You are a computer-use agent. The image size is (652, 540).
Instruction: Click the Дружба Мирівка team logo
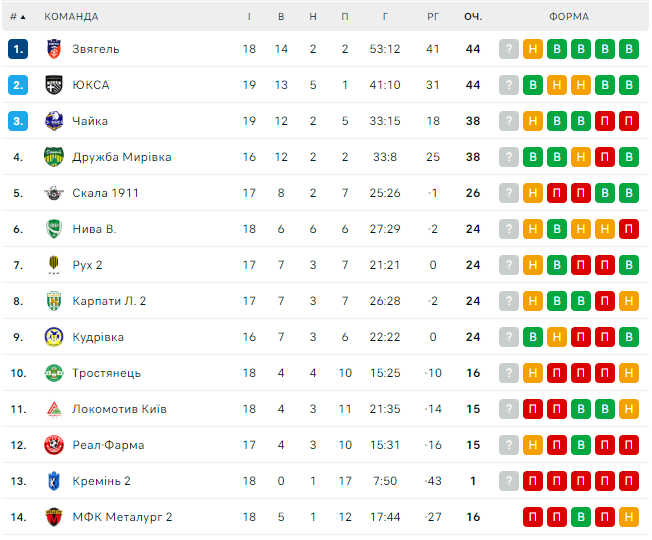tap(54, 157)
